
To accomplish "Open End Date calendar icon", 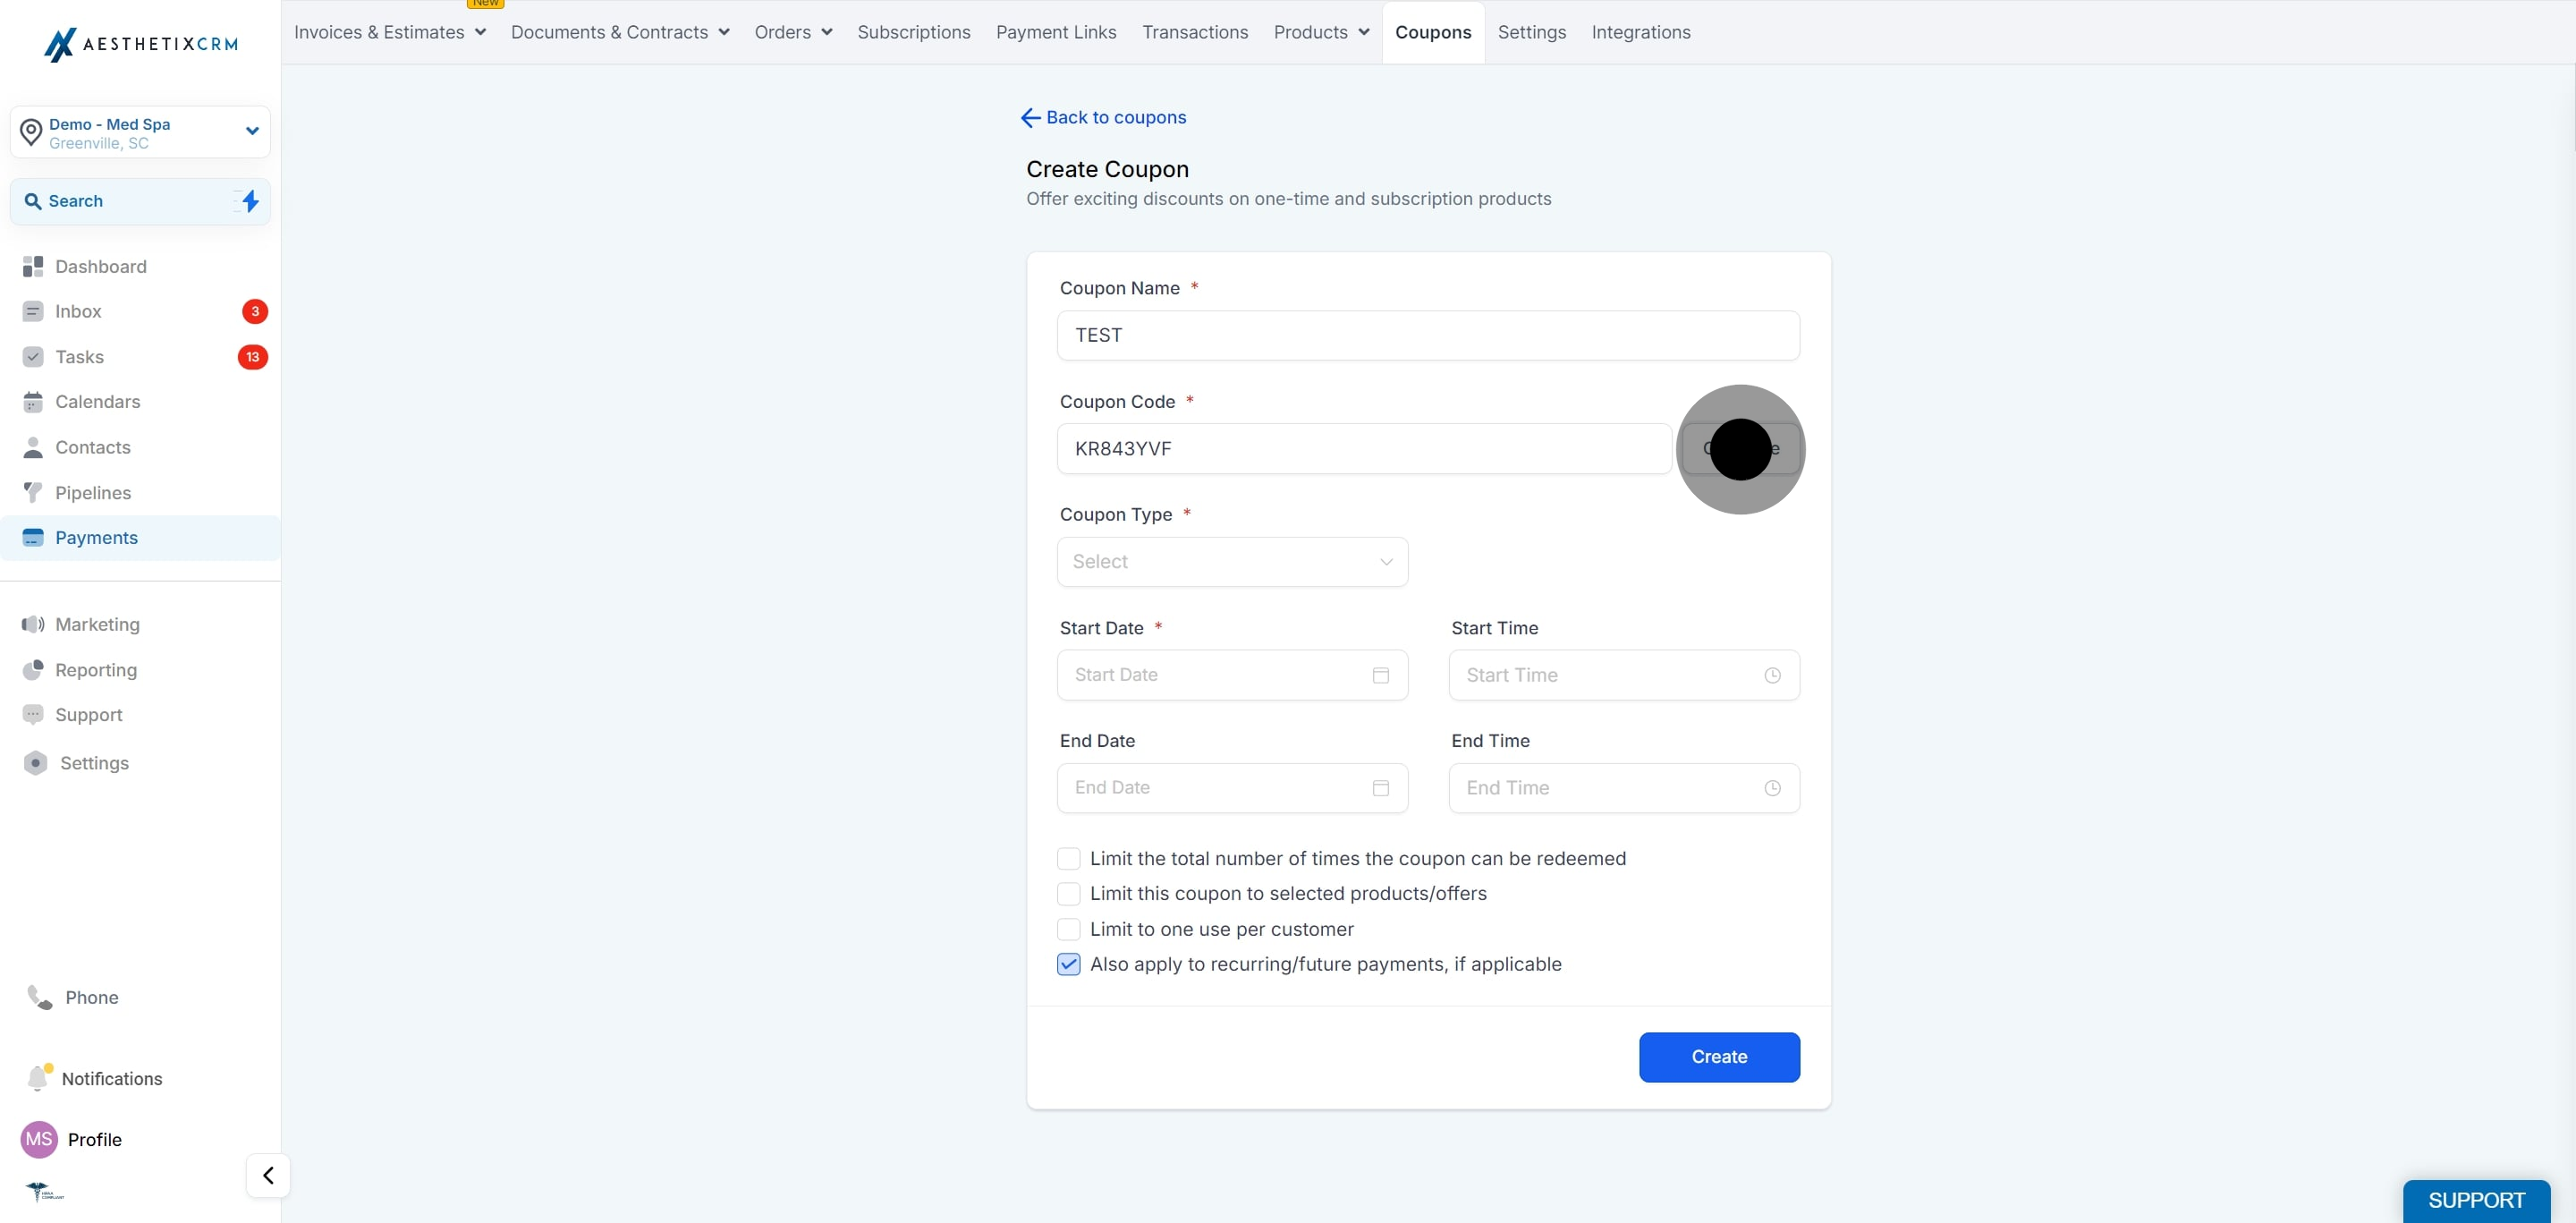I will pyautogui.click(x=1381, y=788).
